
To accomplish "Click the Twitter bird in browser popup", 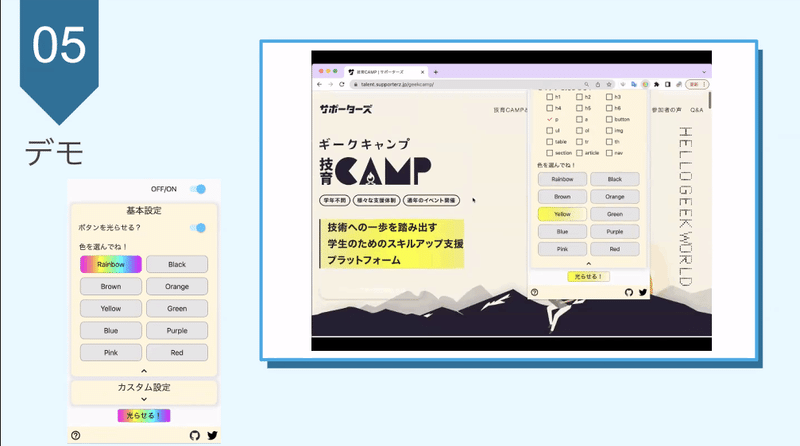I will click(x=643, y=292).
